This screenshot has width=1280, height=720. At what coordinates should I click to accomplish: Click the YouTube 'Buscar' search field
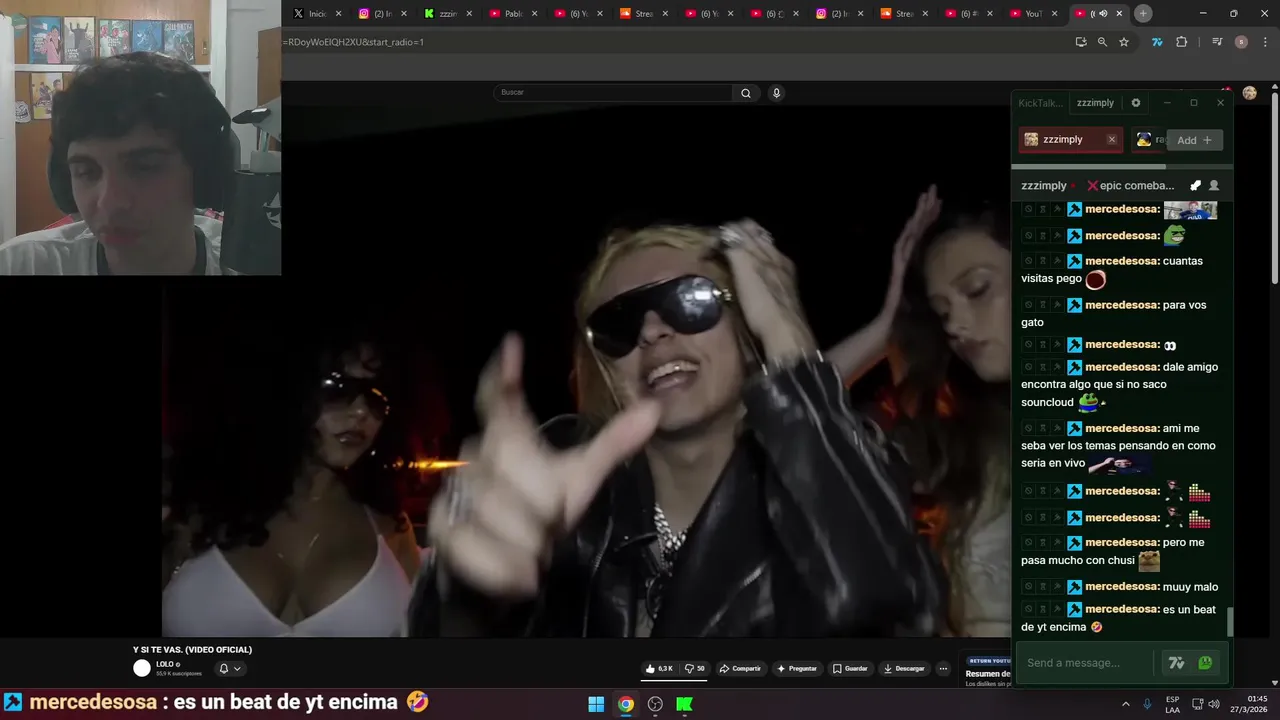(x=613, y=92)
